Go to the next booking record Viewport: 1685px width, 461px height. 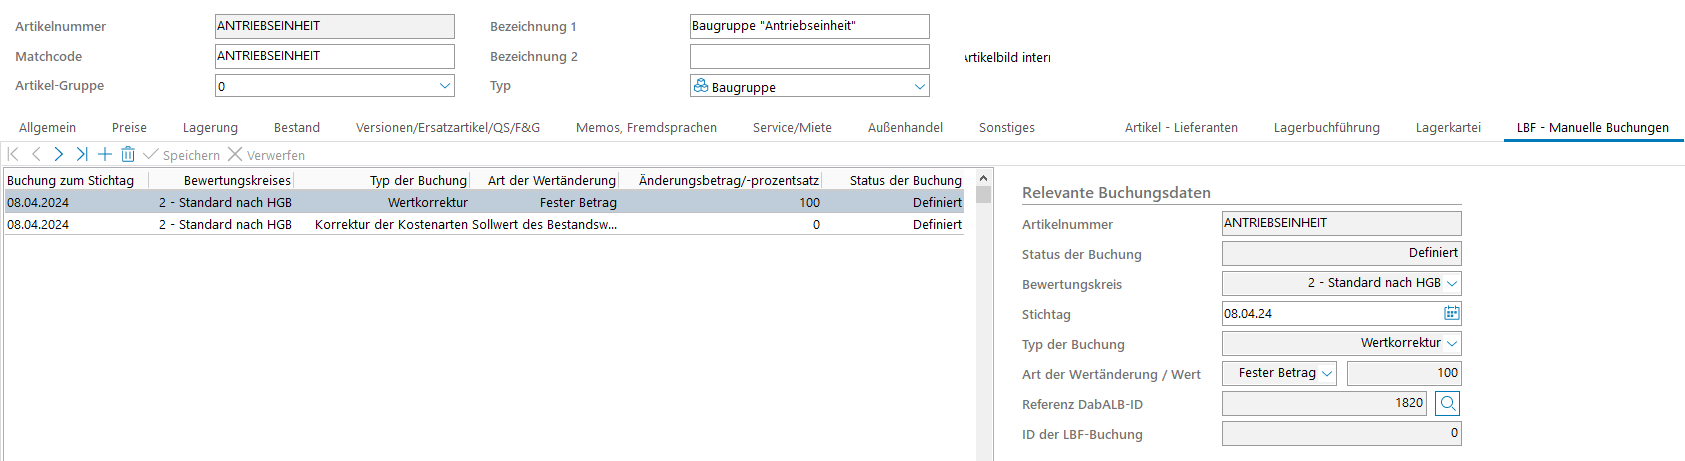[59, 154]
